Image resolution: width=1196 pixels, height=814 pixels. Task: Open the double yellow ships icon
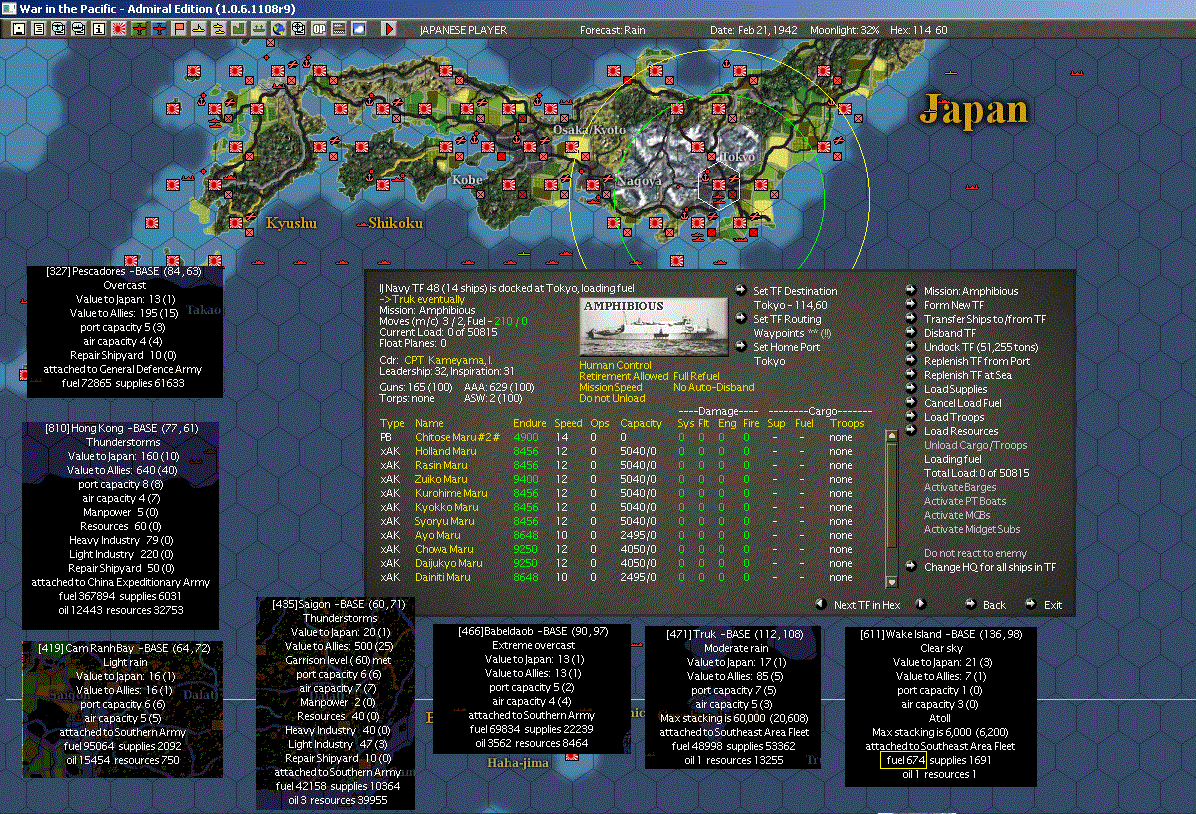[x=218, y=29]
